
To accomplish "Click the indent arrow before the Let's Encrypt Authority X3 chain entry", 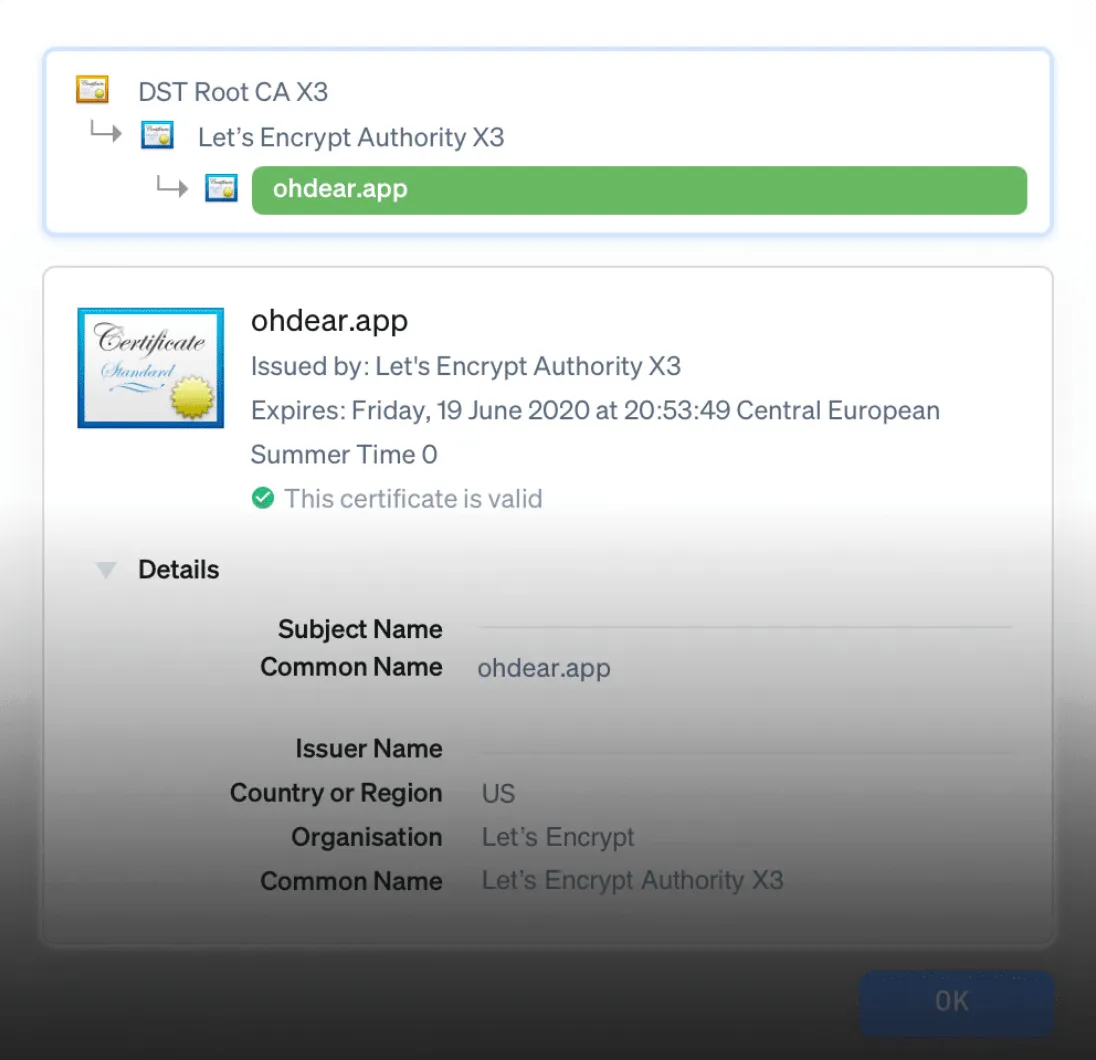I will (x=105, y=133).
